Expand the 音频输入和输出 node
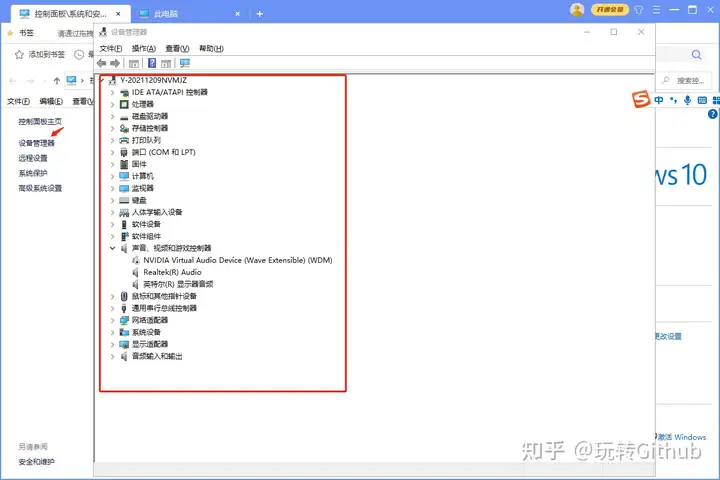Image resolution: width=720 pixels, height=480 pixels. [112, 356]
